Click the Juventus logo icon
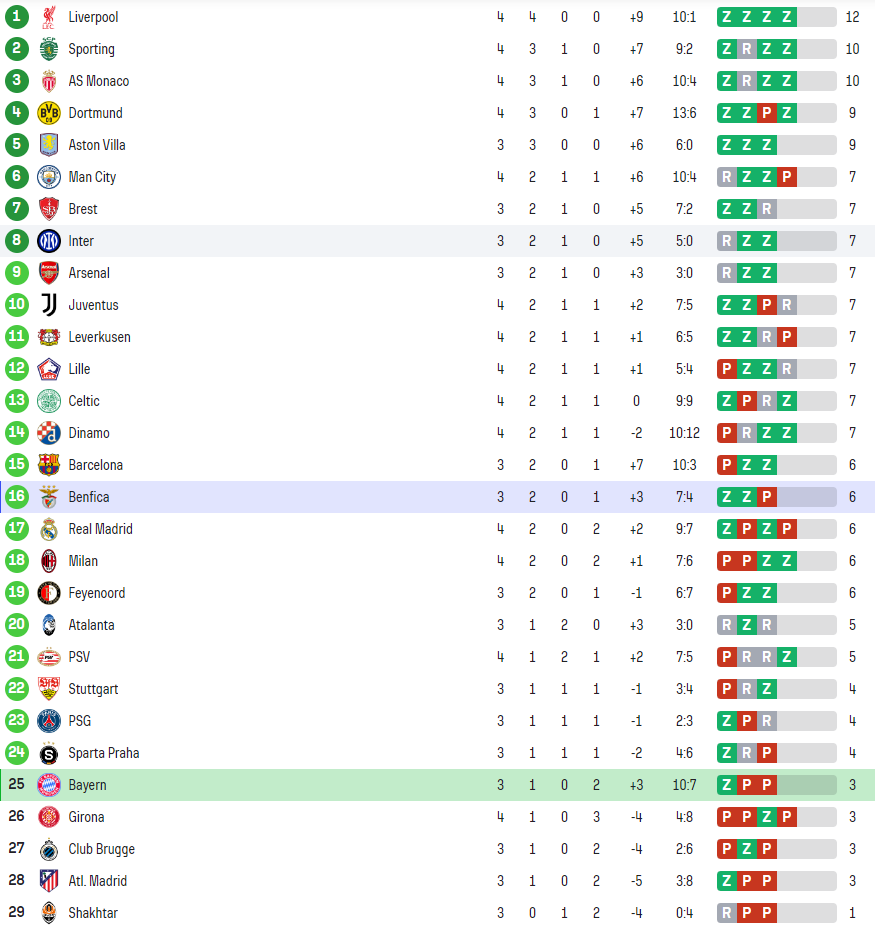Viewport: 875px width, 925px height. click(49, 305)
